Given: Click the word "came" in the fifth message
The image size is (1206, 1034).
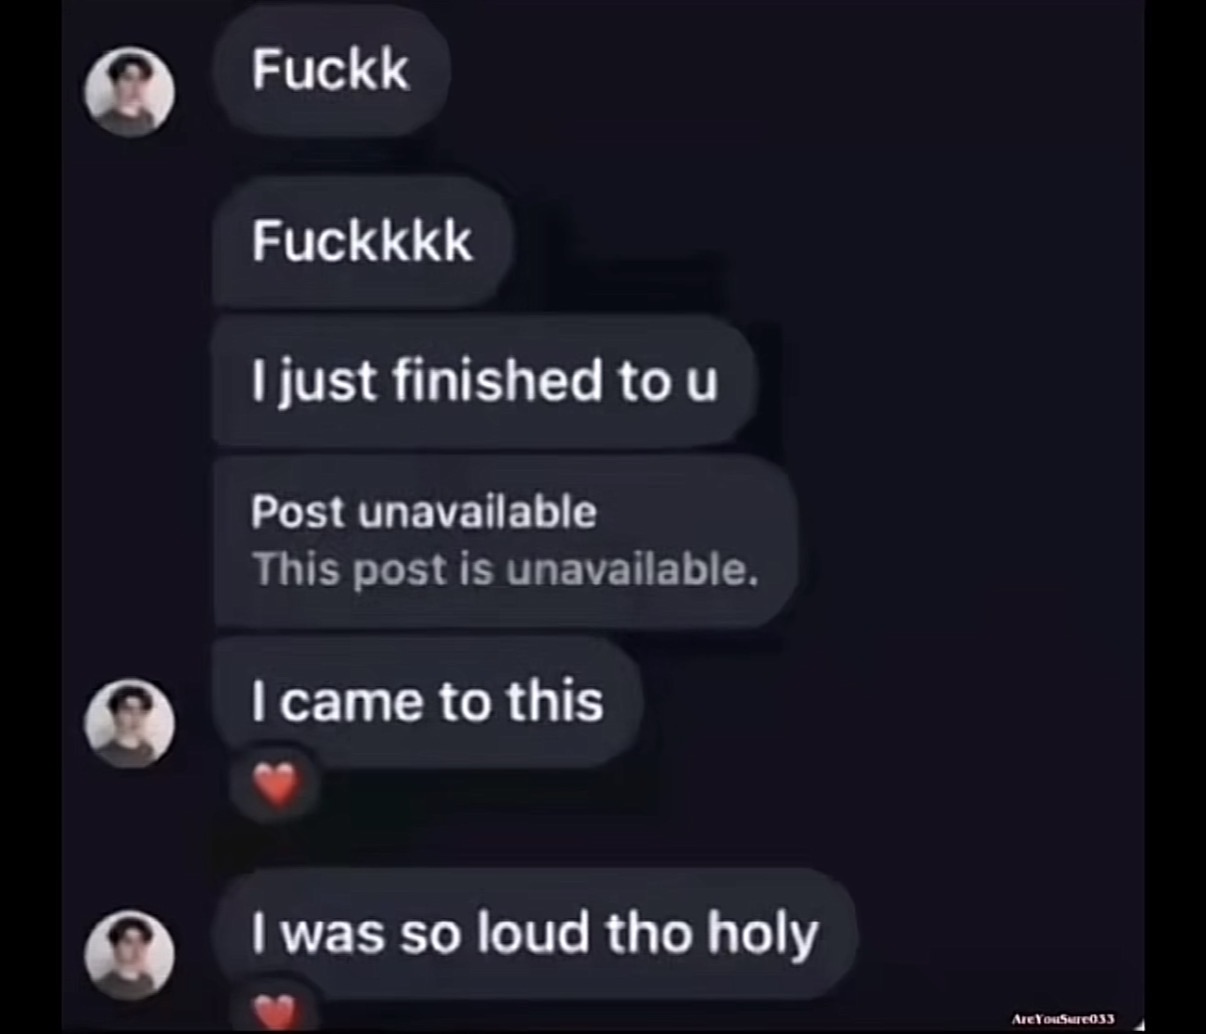Looking at the screenshot, I should 352,703.
